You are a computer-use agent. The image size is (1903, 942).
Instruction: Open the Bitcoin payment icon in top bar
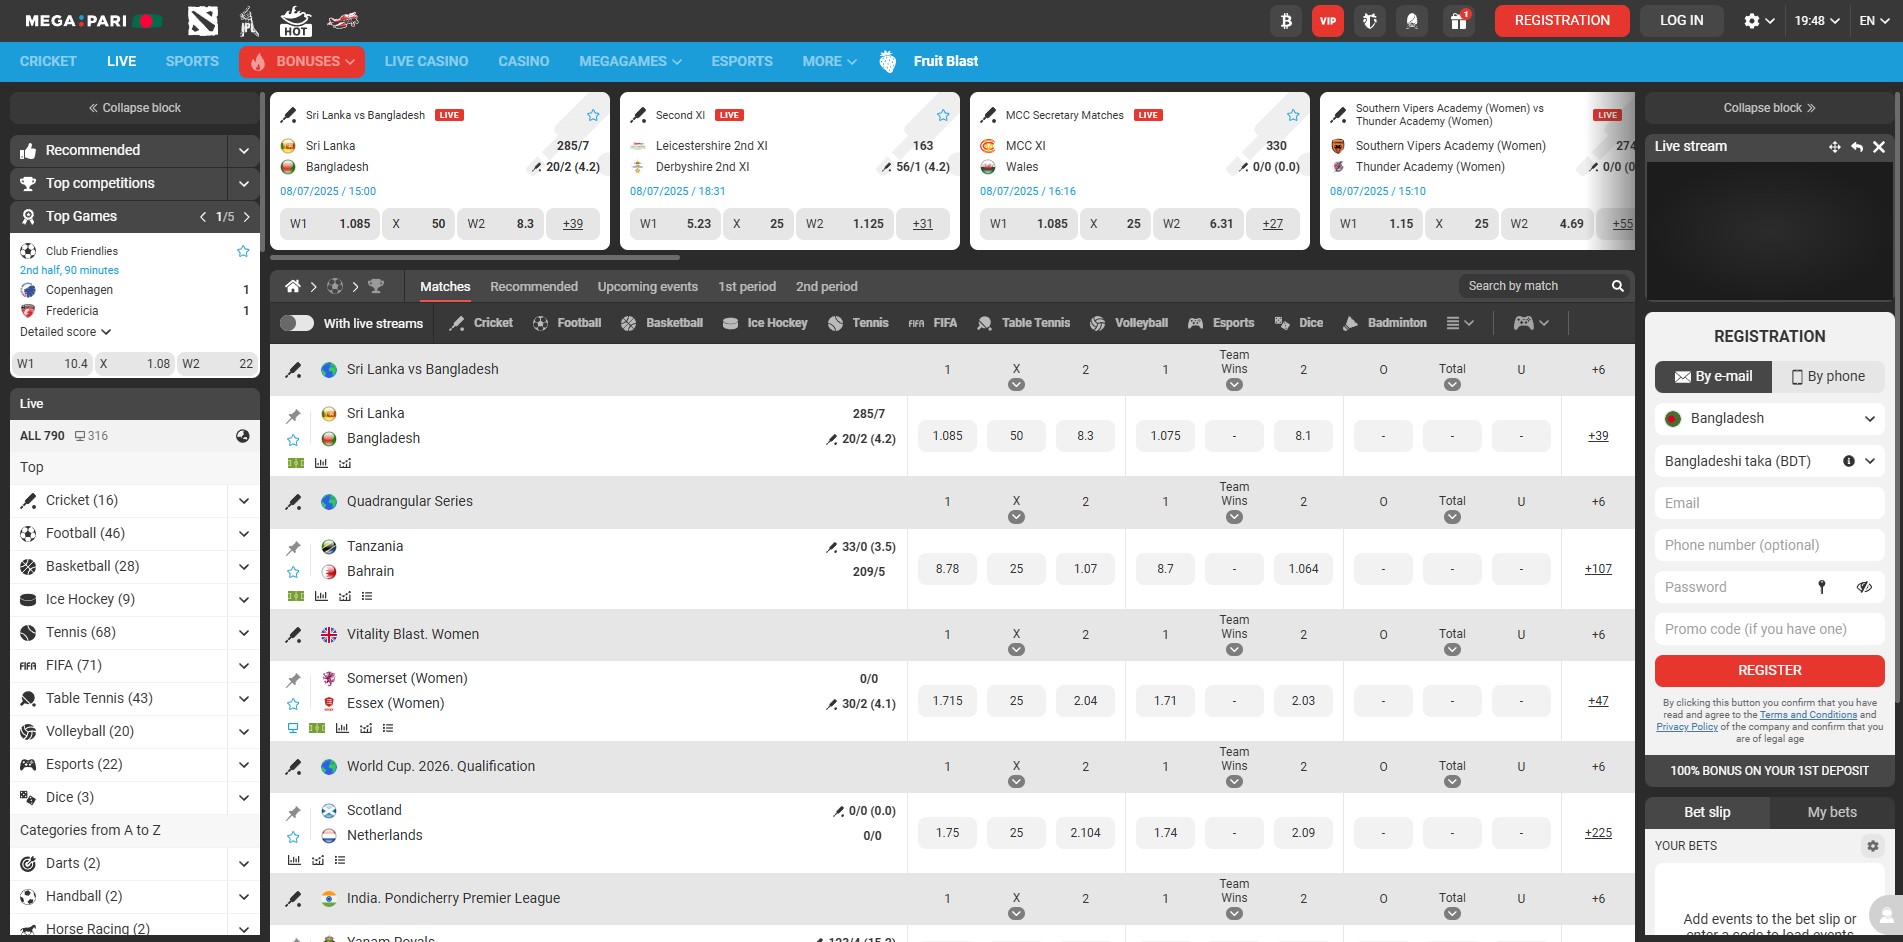(1285, 20)
